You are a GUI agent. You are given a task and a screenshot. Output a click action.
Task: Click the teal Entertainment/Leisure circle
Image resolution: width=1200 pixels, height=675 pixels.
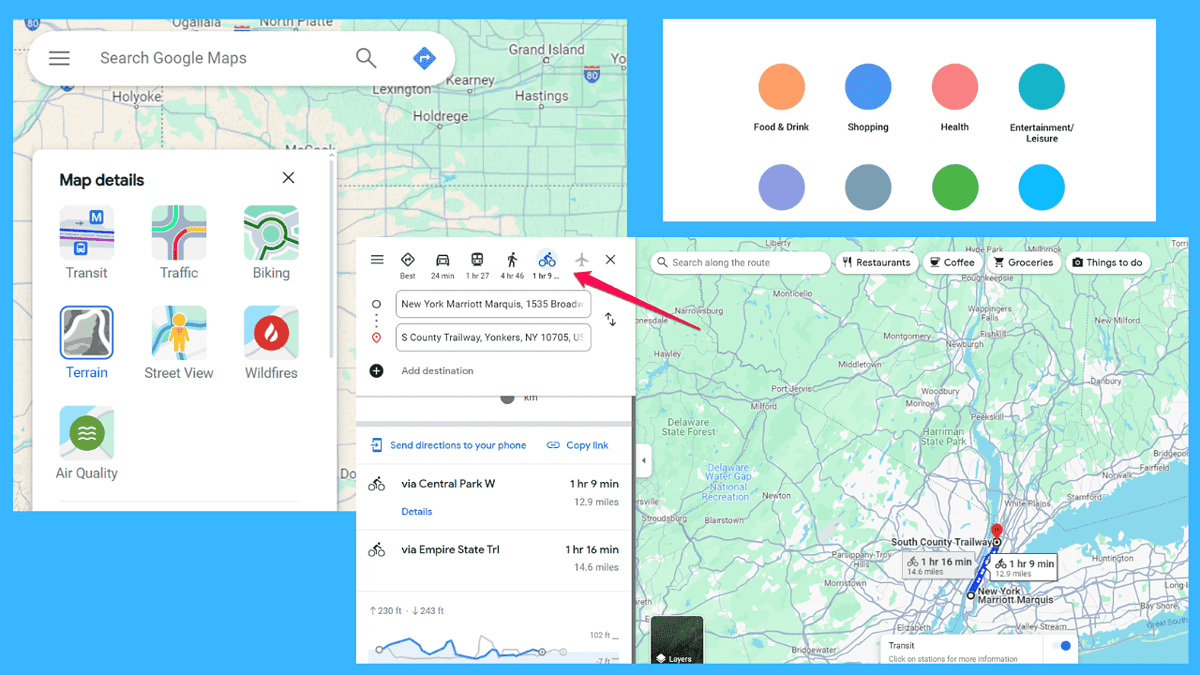click(x=1042, y=88)
